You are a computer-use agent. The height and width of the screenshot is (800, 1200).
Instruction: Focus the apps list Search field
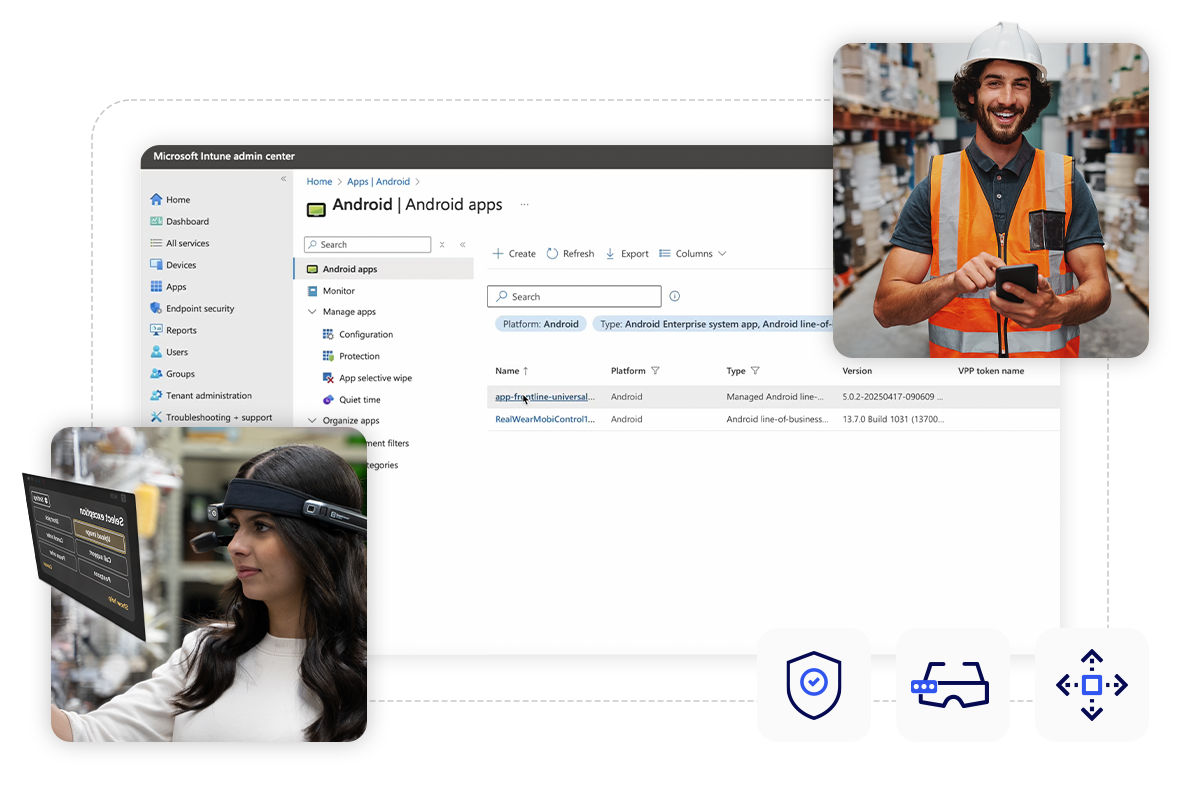(574, 296)
